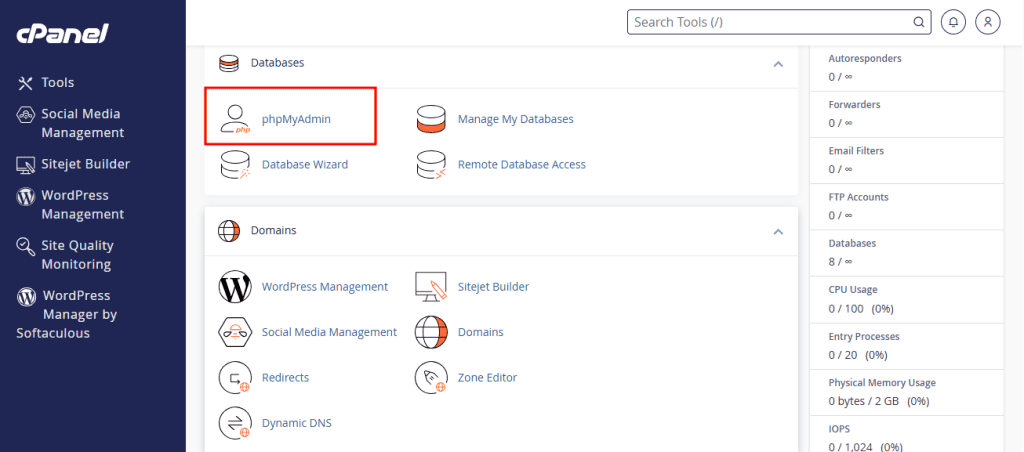Click the Manage My Databases icon

431,119
